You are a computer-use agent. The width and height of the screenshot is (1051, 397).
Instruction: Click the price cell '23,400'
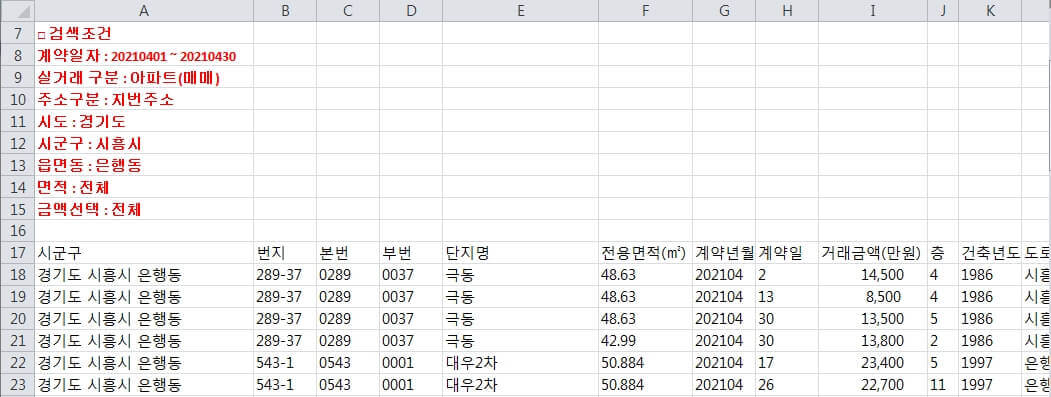tap(873, 363)
